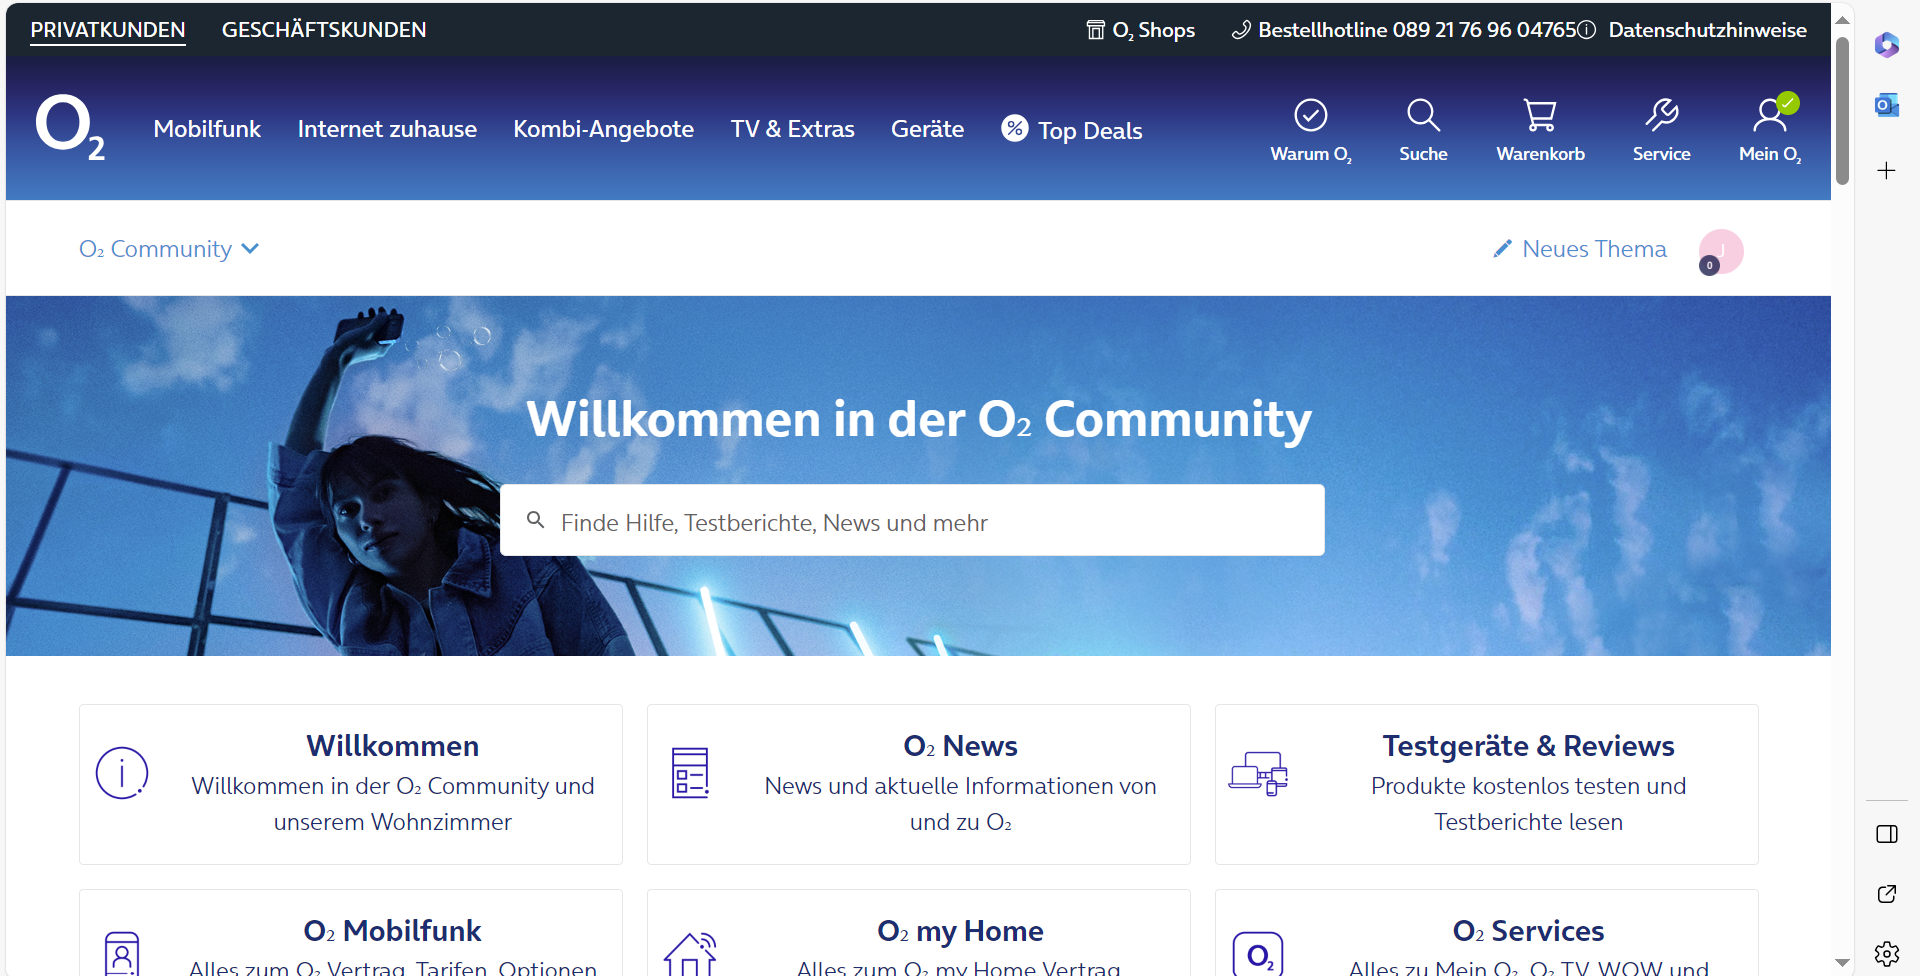The width and height of the screenshot is (1920, 976).
Task: Click the O2 News newspaper icon
Action: (690, 773)
